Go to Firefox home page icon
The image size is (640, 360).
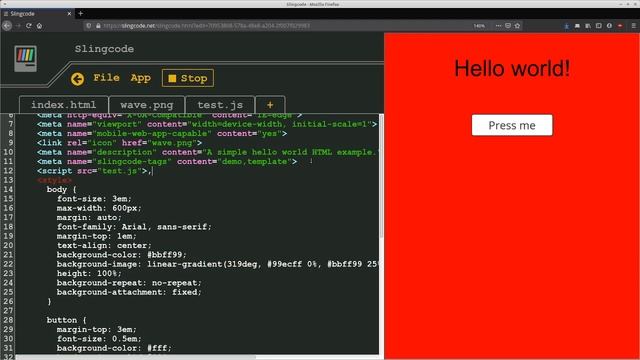click(39, 25)
